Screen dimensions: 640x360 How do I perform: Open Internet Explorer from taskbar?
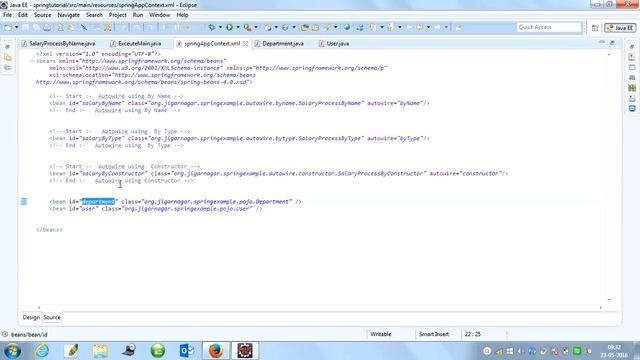tap(42, 351)
